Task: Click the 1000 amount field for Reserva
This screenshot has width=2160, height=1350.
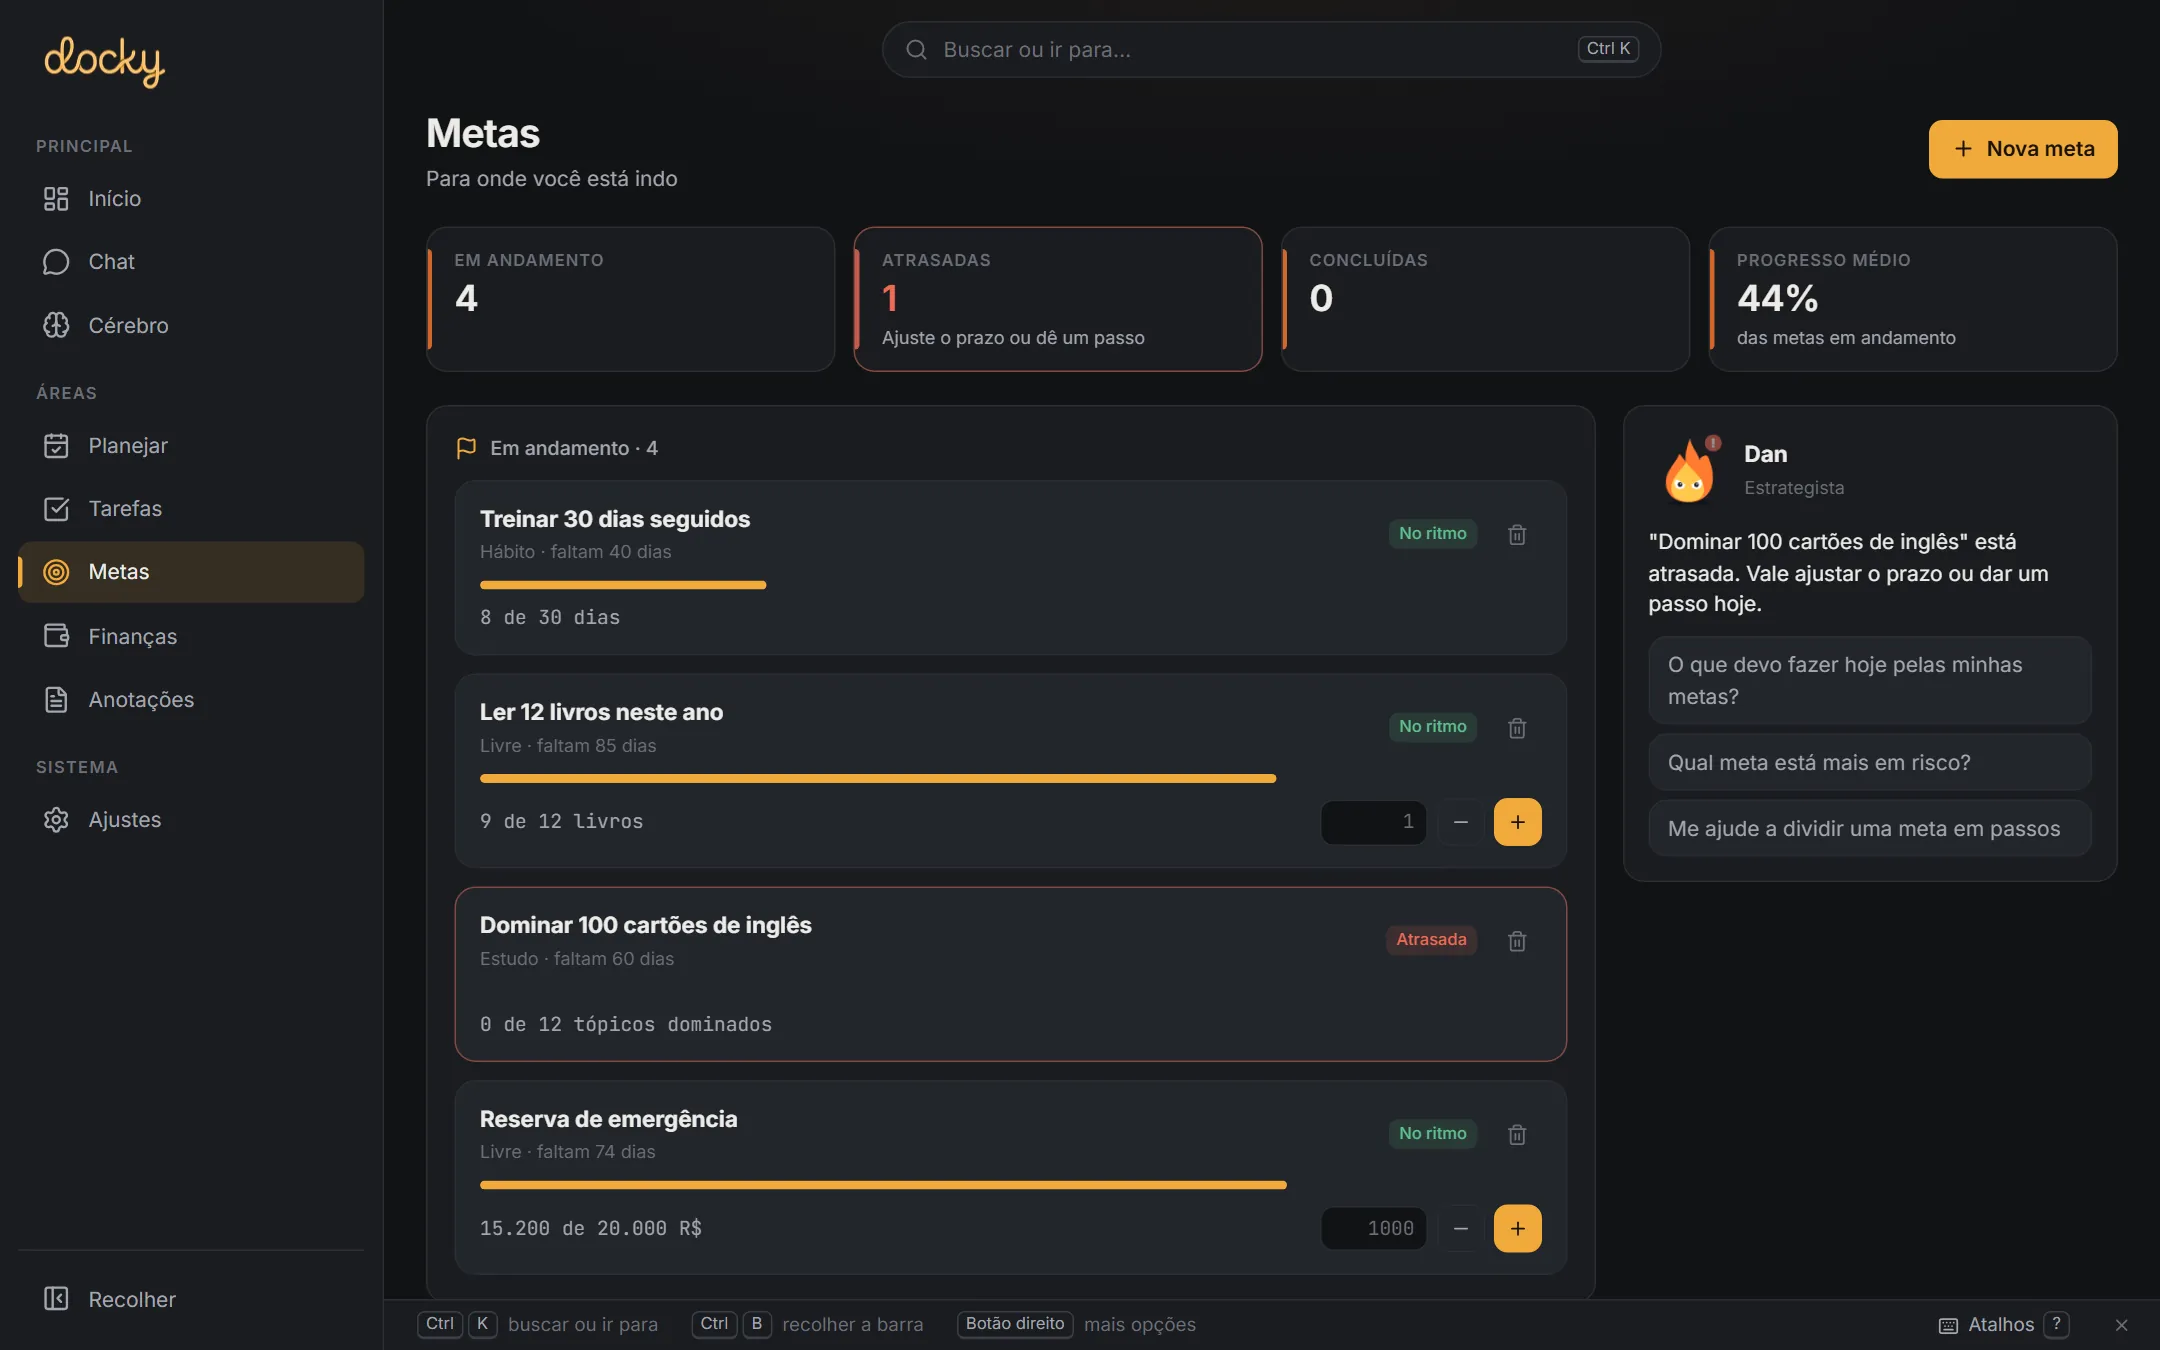Action: [x=1373, y=1228]
